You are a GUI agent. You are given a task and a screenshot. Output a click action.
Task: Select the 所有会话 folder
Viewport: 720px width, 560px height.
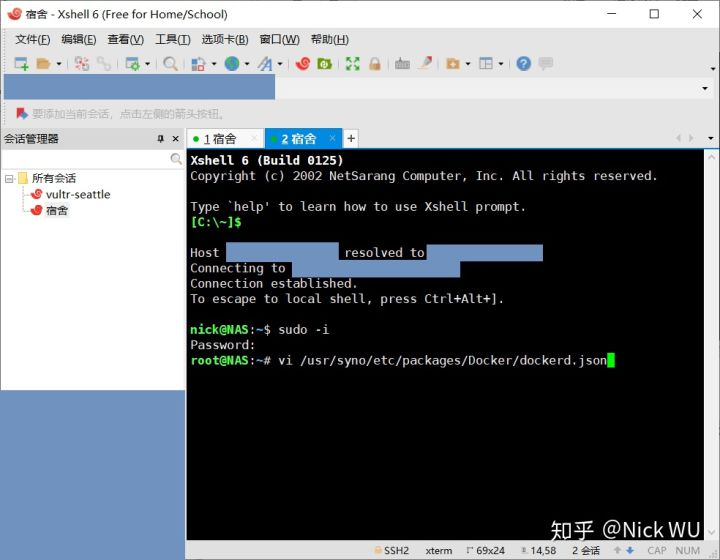pyautogui.click(x=53, y=179)
